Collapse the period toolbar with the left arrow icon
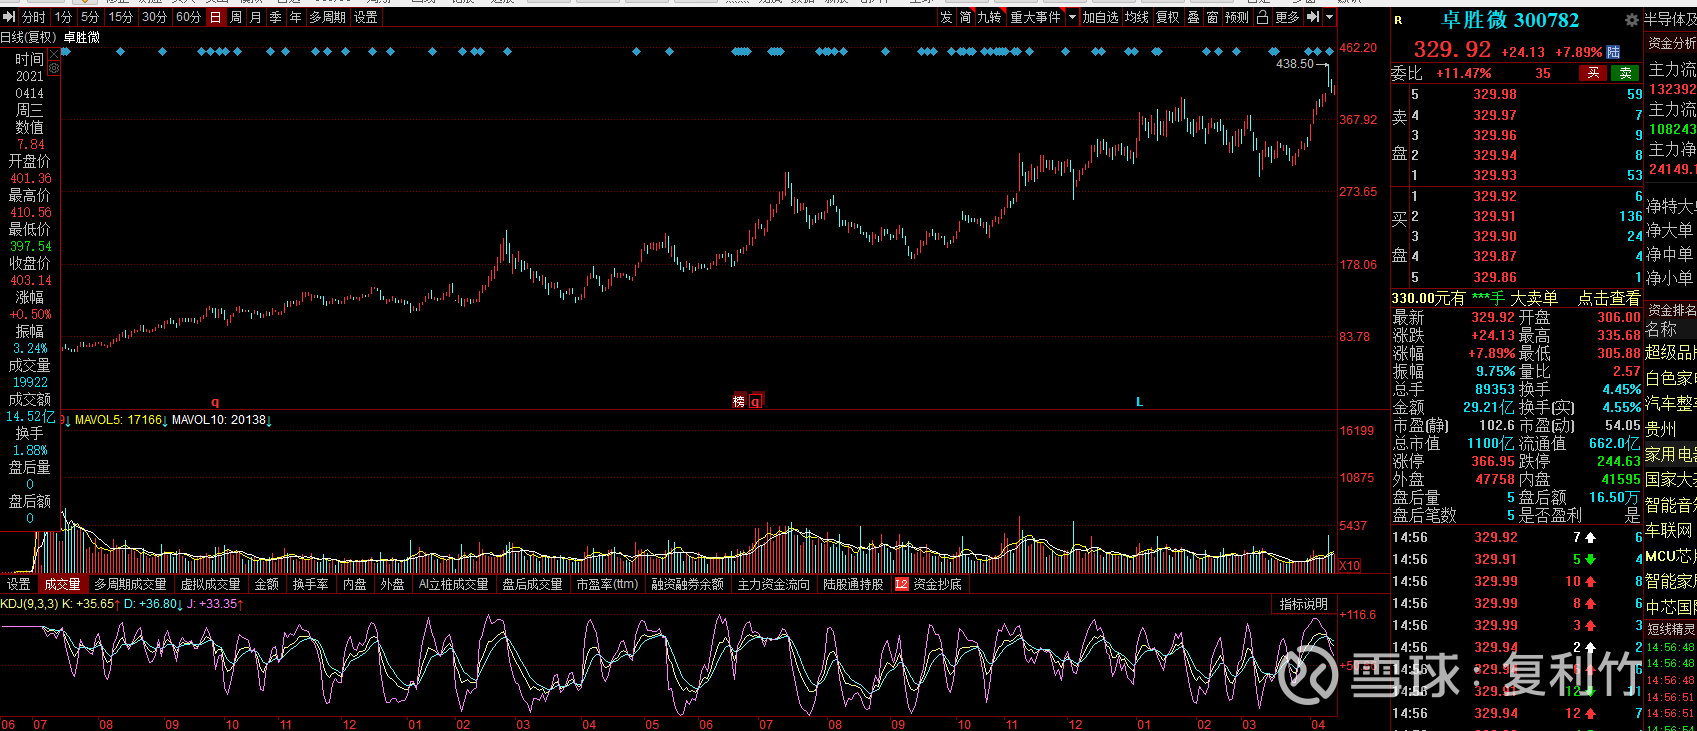Viewport: 1697px width, 731px height. tap(9, 17)
